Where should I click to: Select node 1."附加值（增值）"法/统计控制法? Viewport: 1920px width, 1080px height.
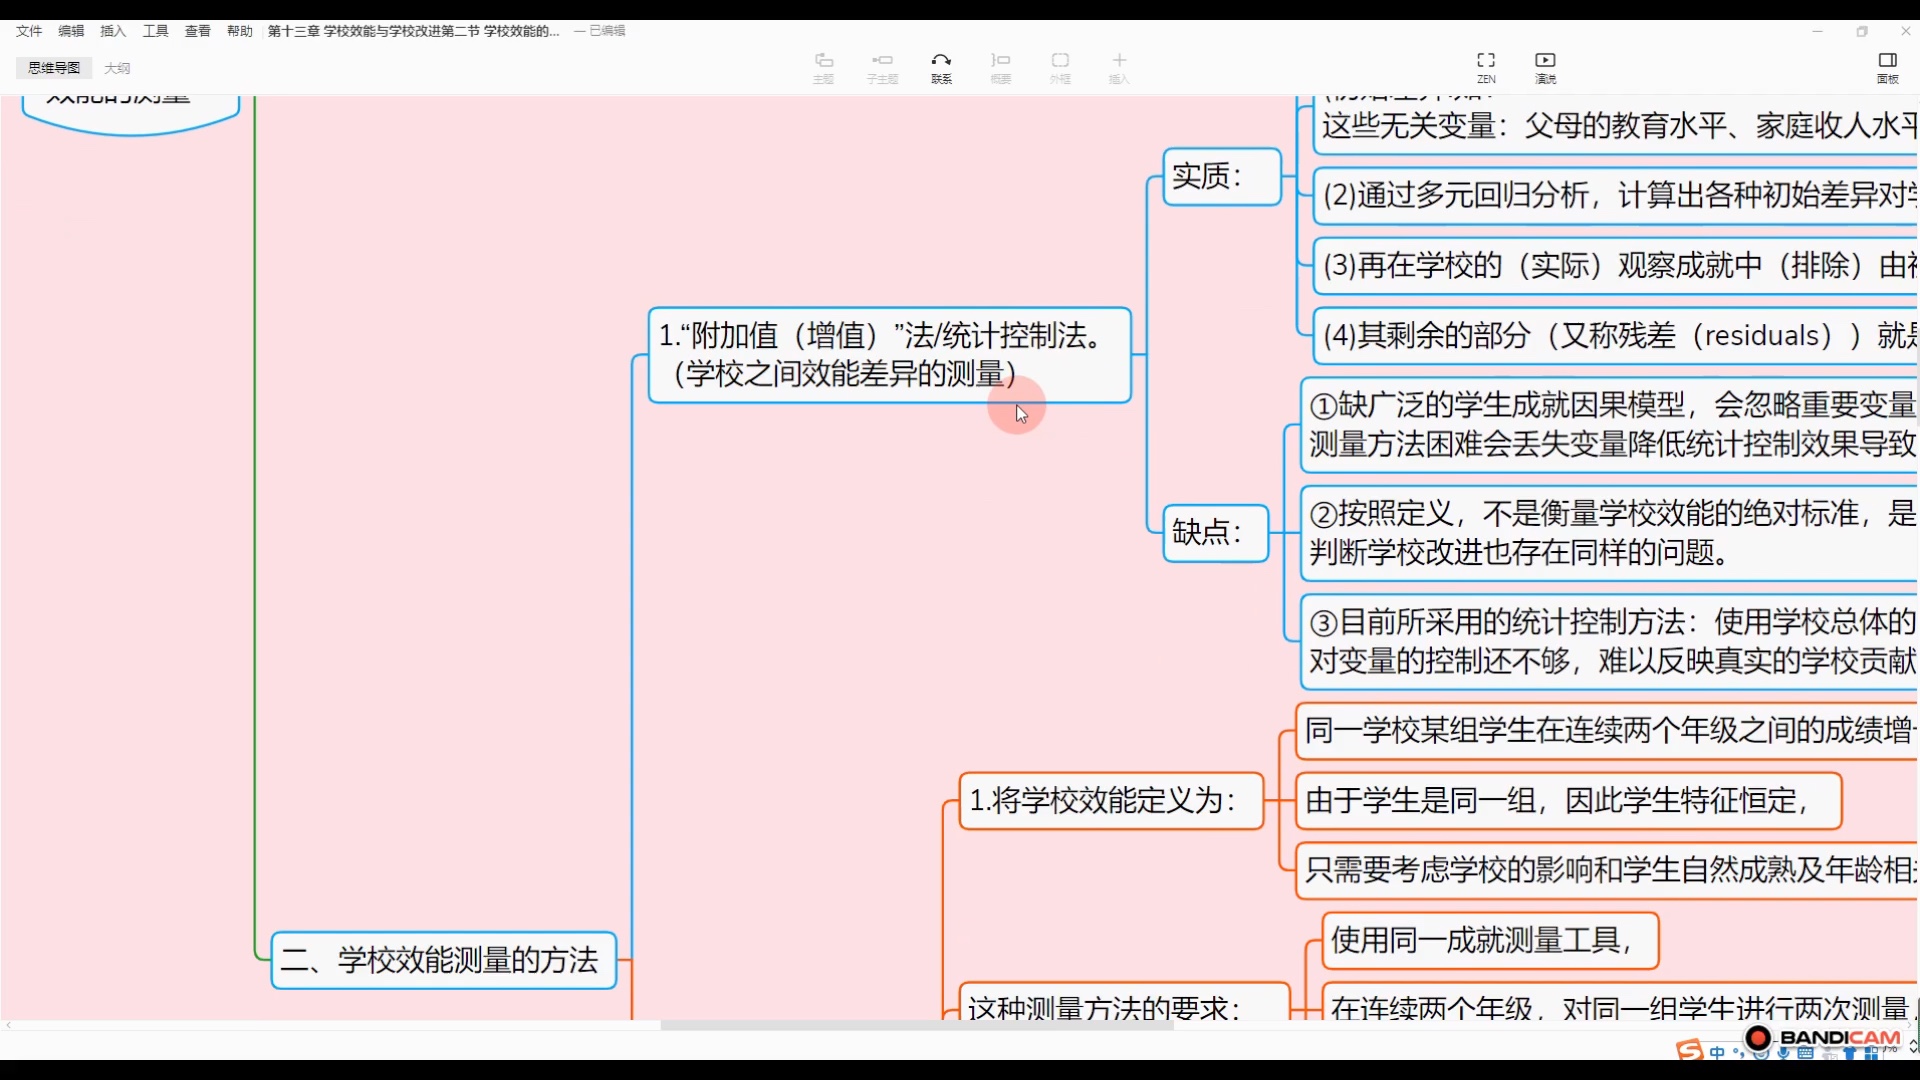[x=889, y=355]
